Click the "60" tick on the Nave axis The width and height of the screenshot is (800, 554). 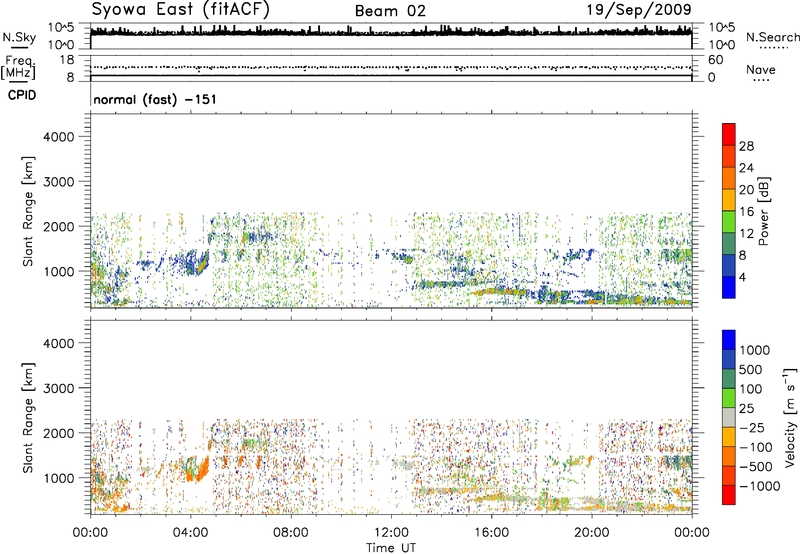[715, 60]
